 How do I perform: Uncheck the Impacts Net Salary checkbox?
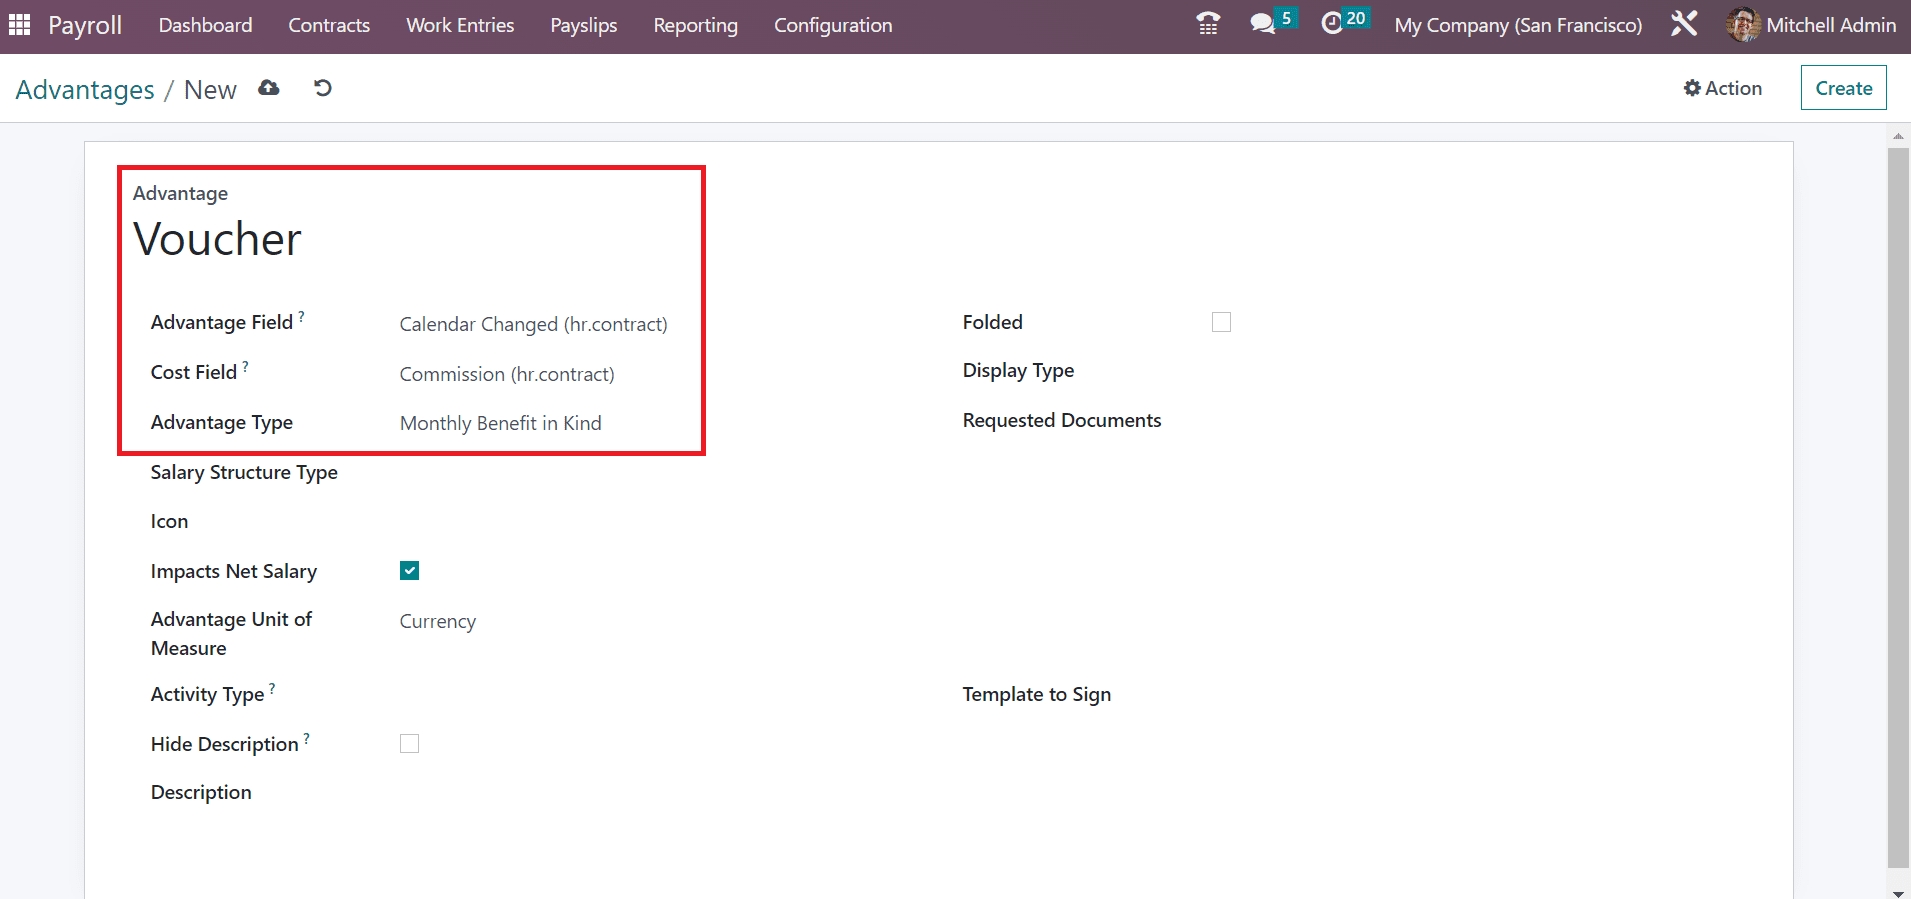(409, 571)
